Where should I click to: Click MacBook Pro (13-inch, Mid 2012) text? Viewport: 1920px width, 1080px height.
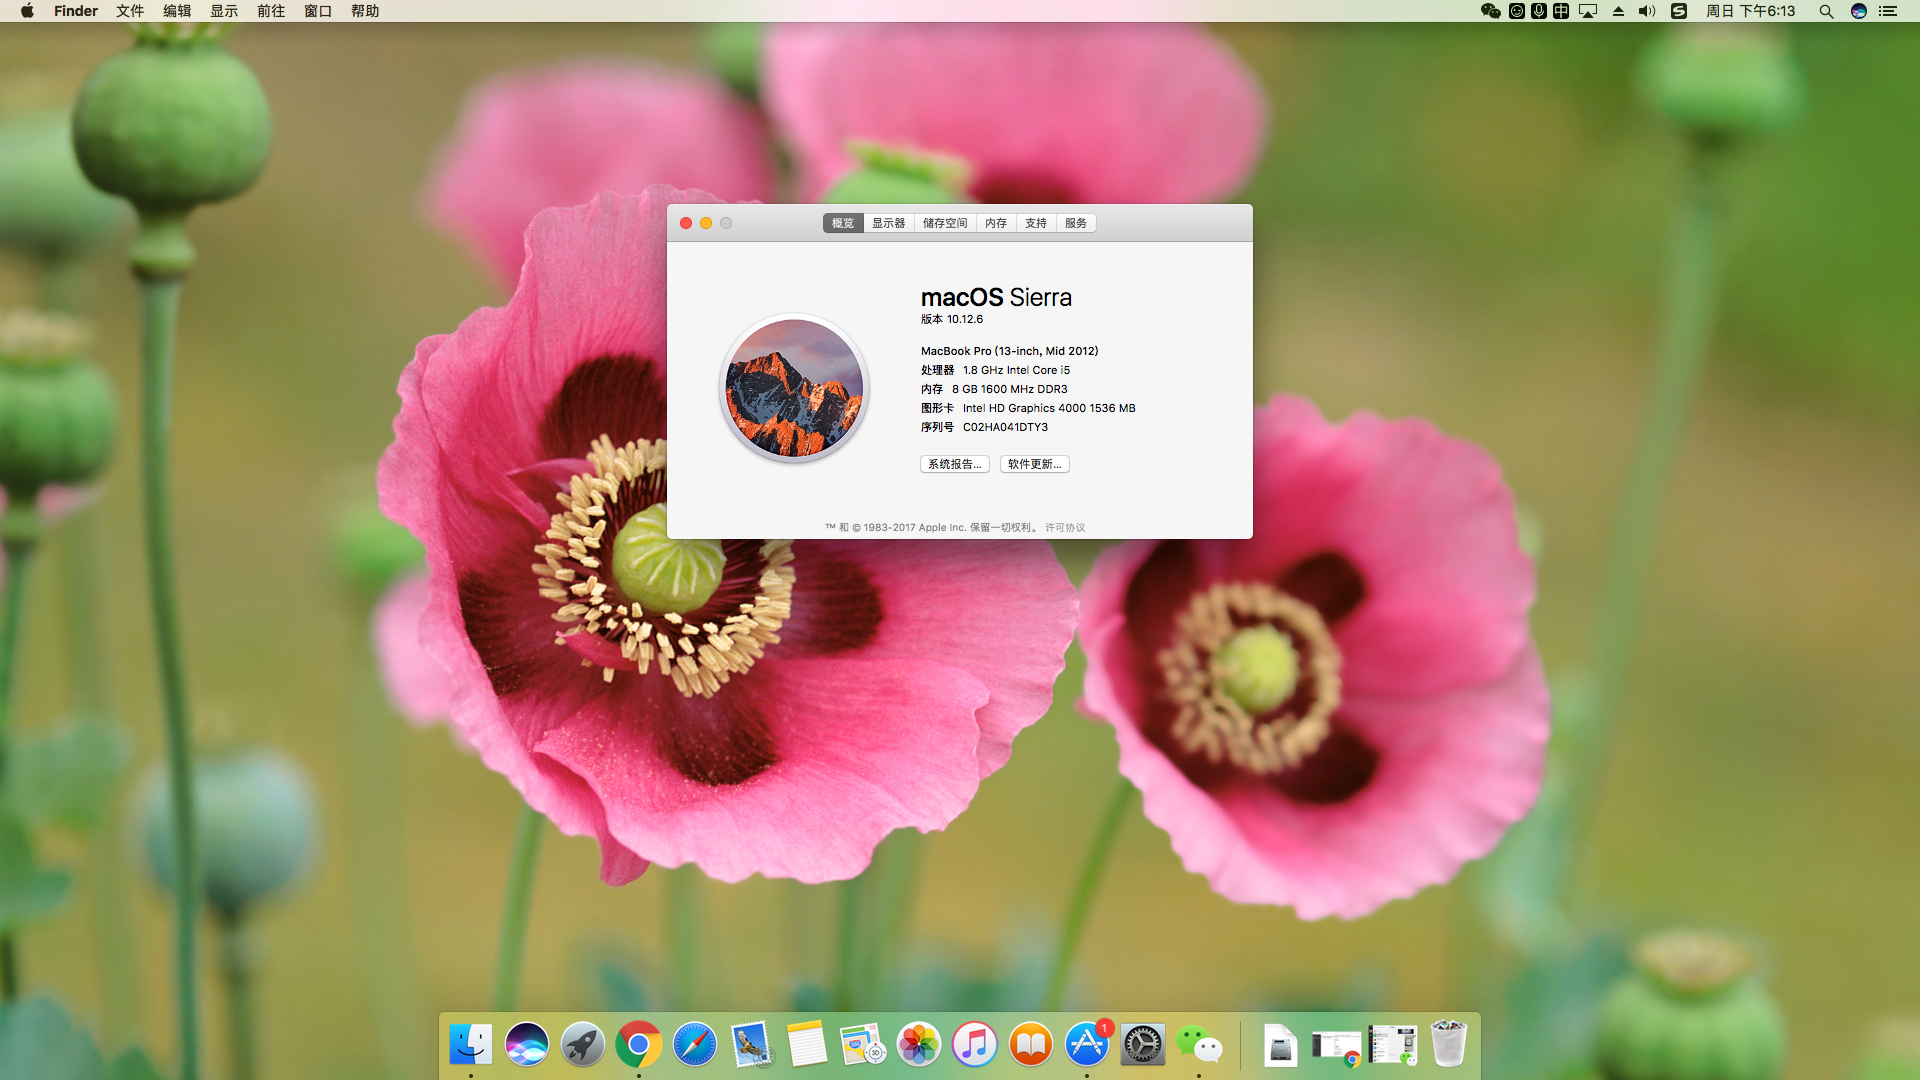[1010, 351]
